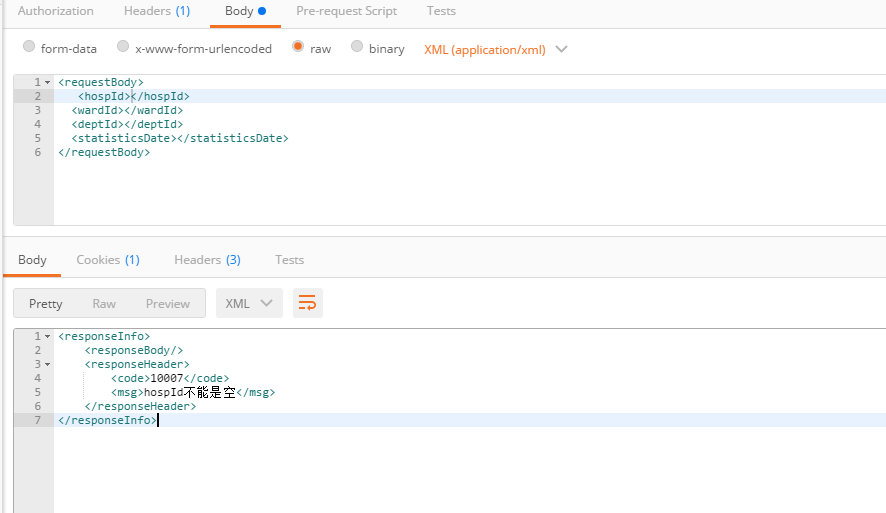
Task: Click the statisticsDate line in request editor
Action: [x=180, y=138]
